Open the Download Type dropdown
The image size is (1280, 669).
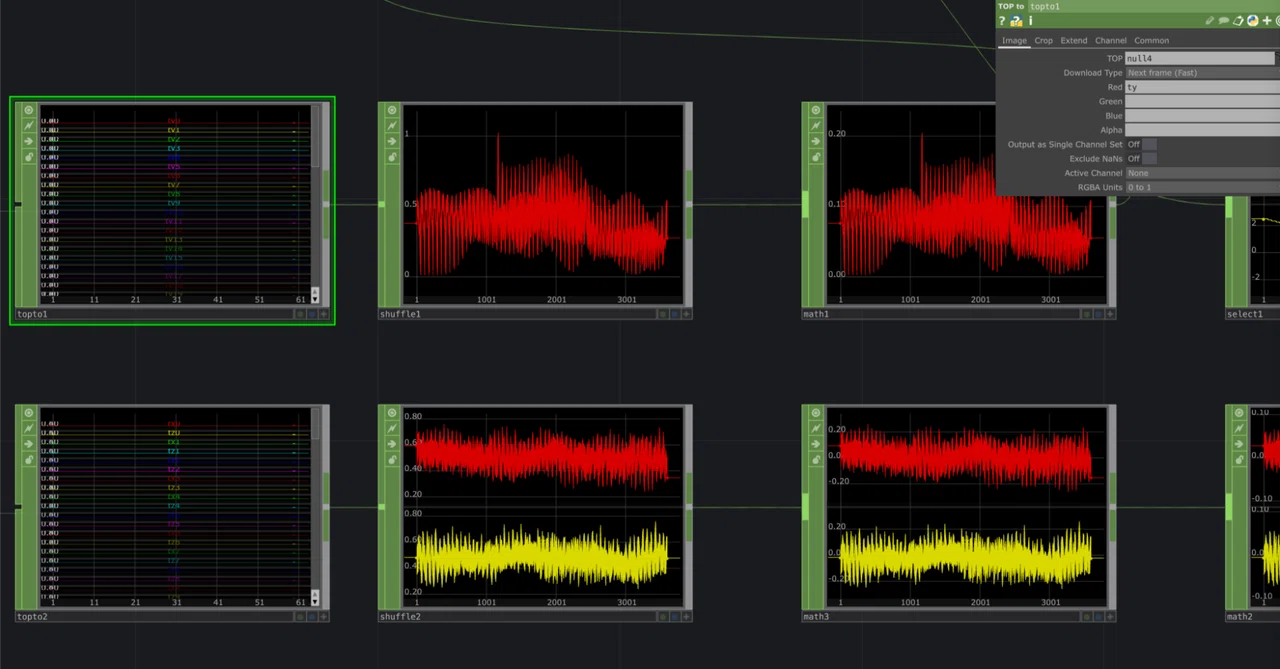point(1201,73)
